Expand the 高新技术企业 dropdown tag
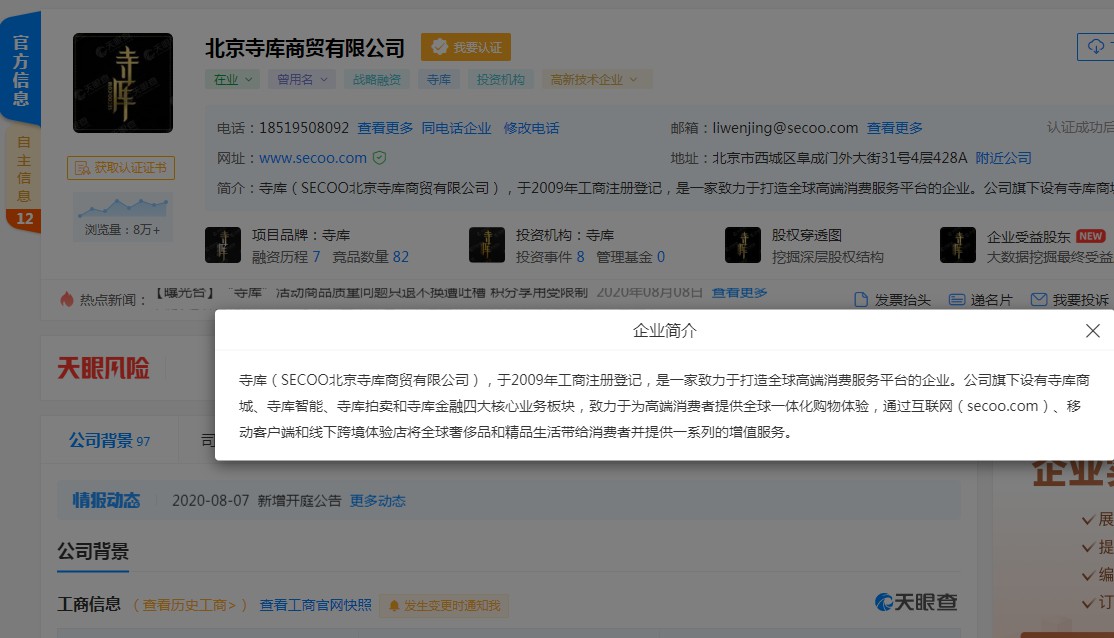 coord(595,80)
